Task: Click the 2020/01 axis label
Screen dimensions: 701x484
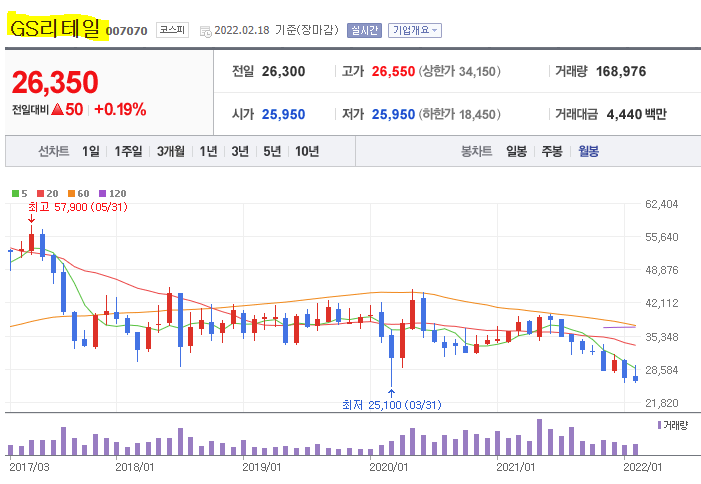Action: point(389,467)
